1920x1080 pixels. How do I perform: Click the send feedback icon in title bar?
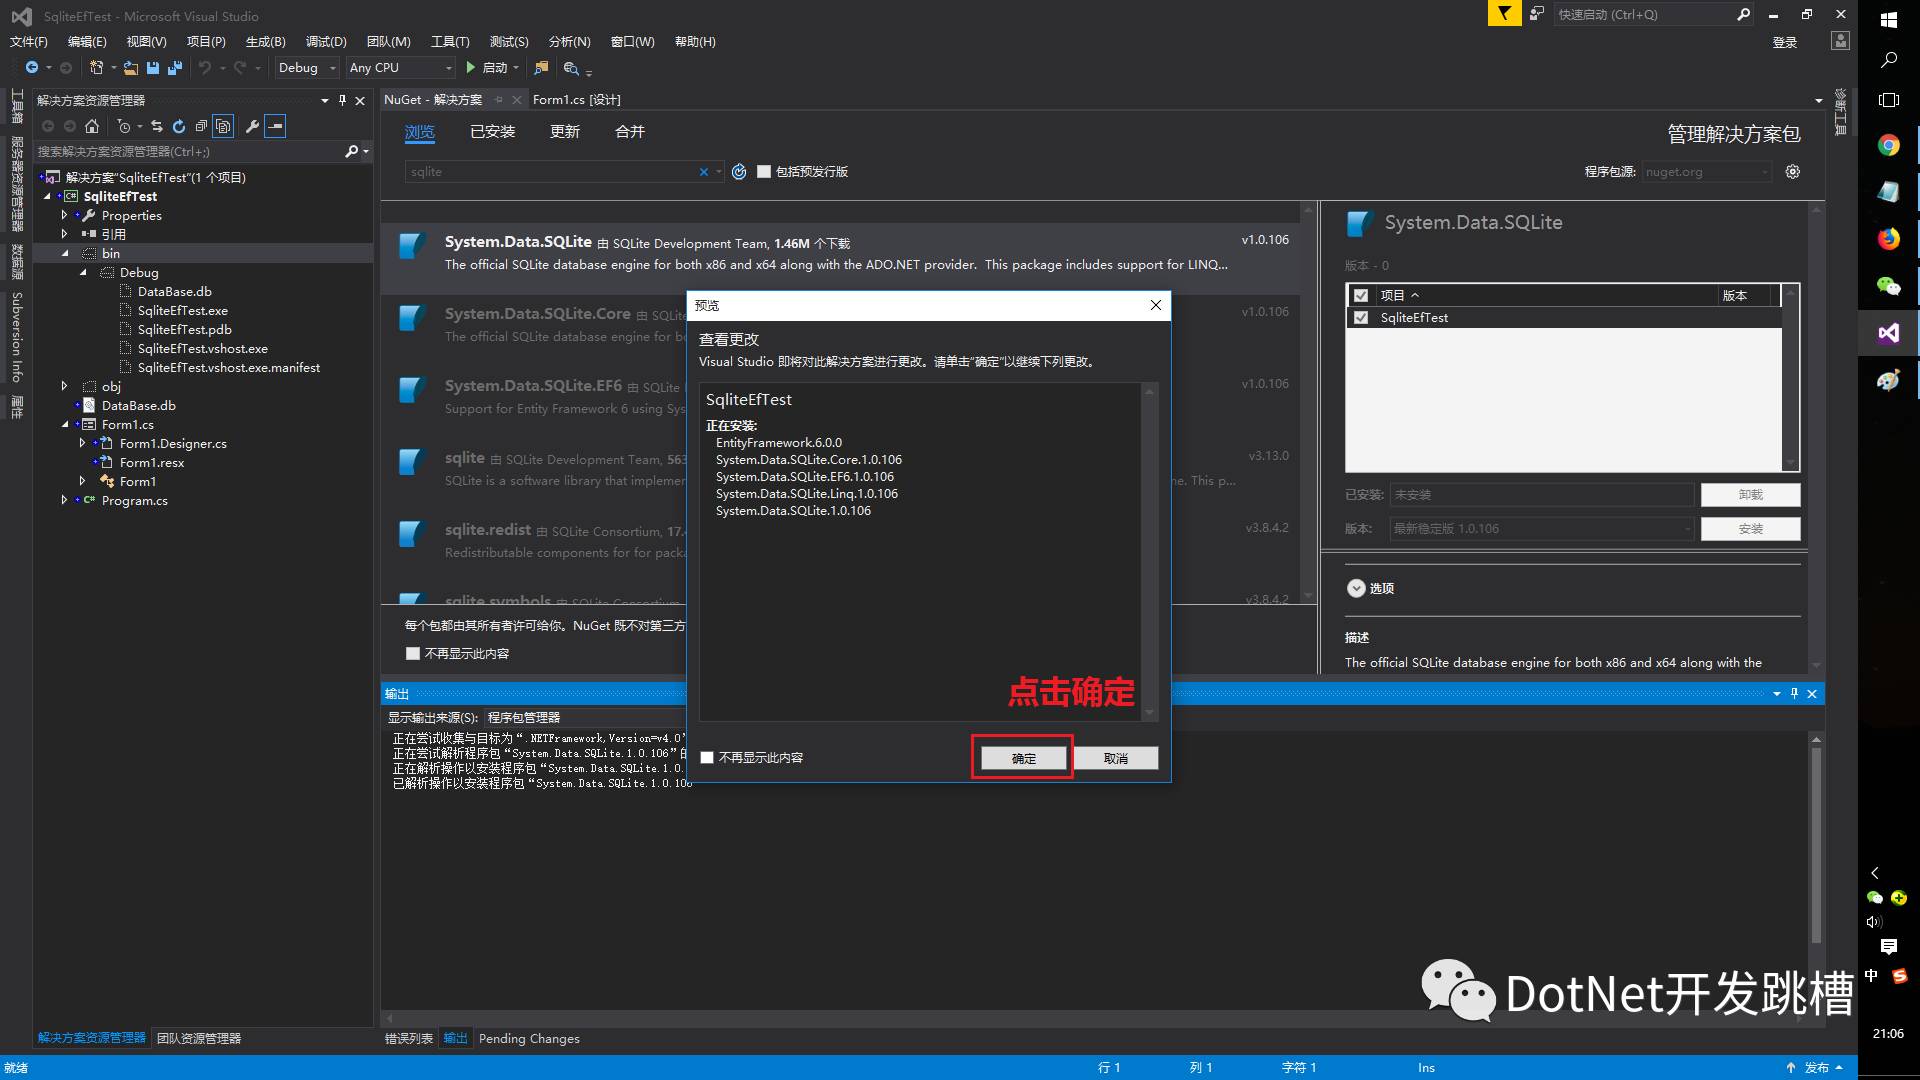point(1537,14)
